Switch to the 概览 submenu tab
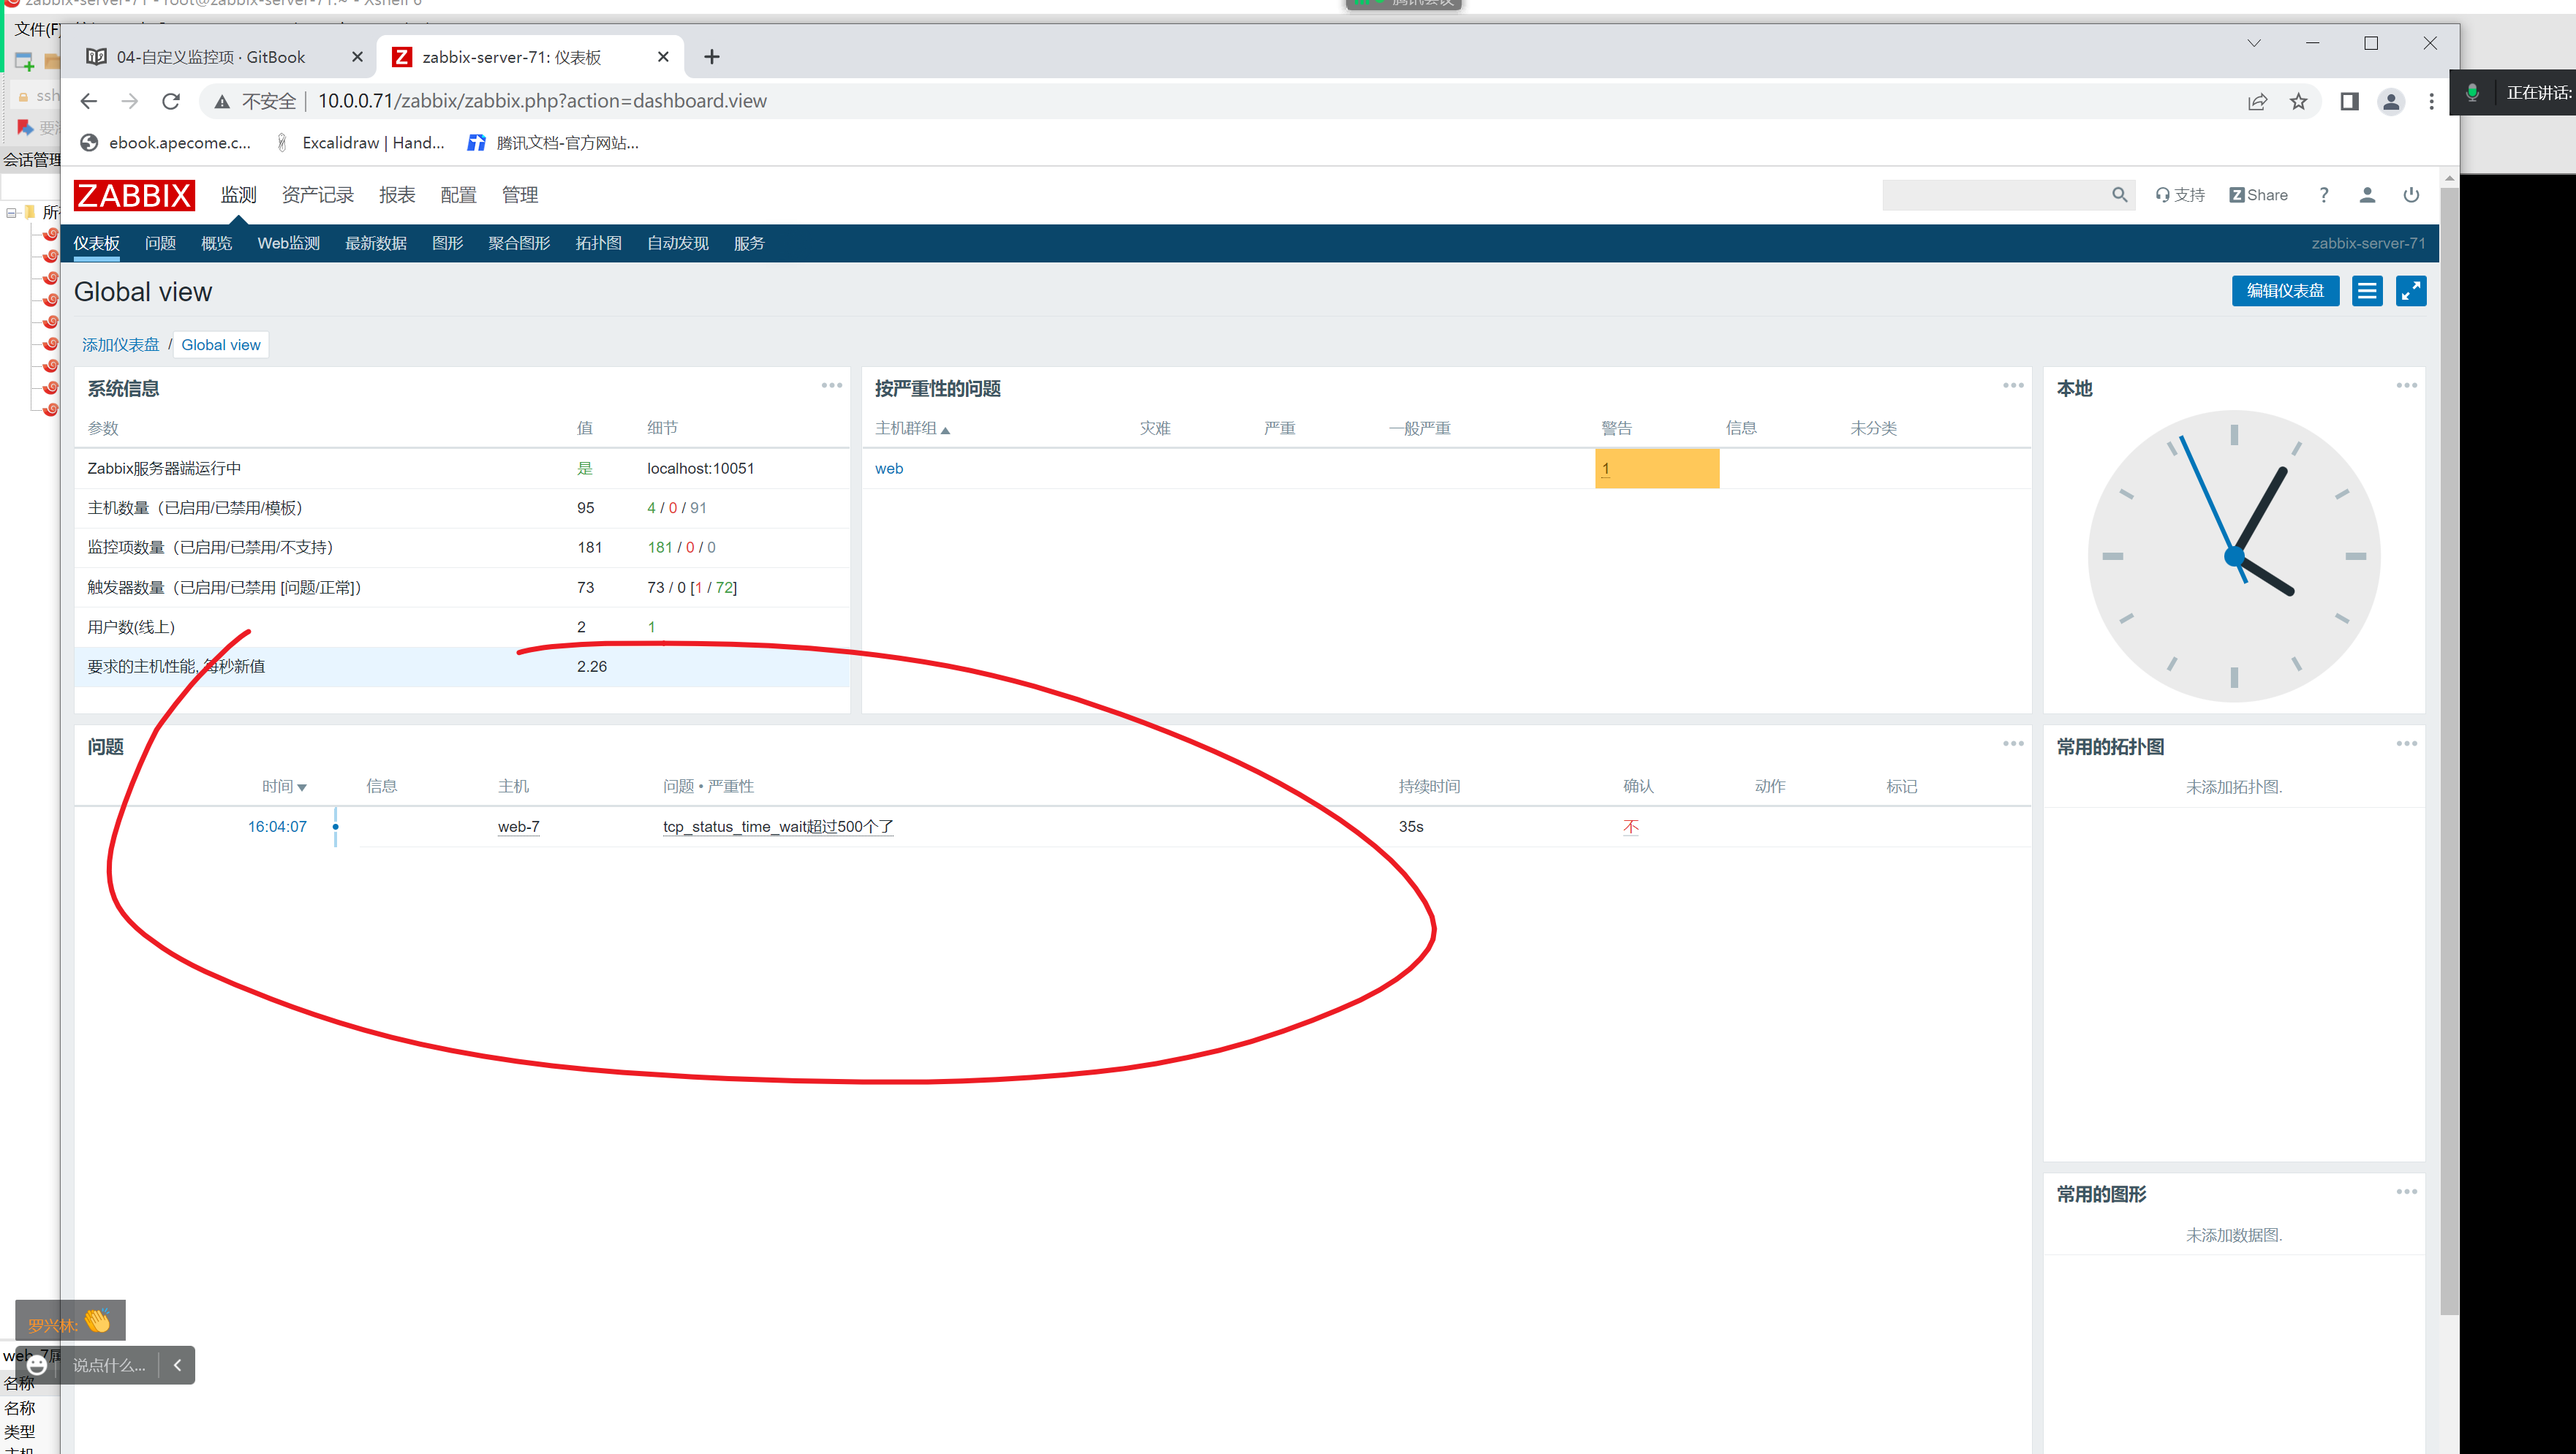 coord(216,243)
